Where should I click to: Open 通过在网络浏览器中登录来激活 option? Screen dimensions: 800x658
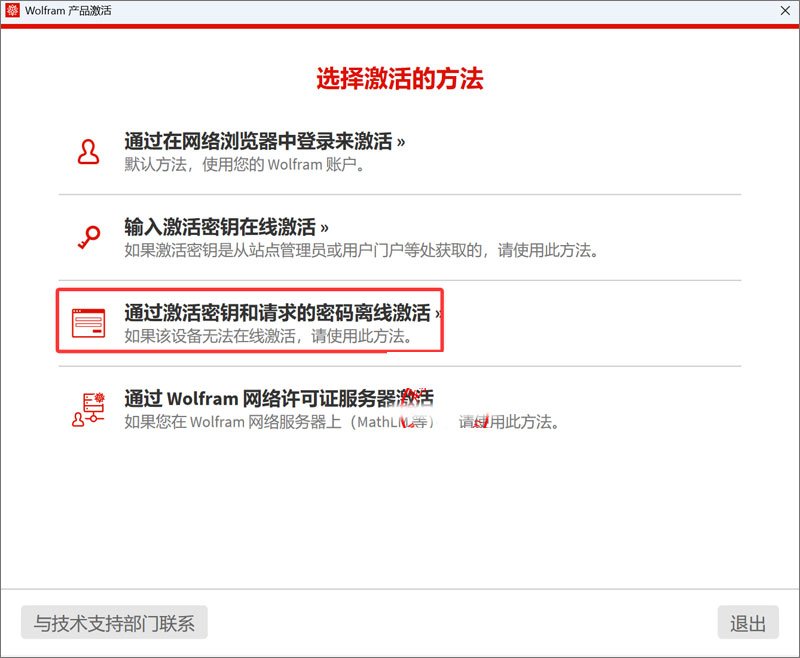coord(264,141)
